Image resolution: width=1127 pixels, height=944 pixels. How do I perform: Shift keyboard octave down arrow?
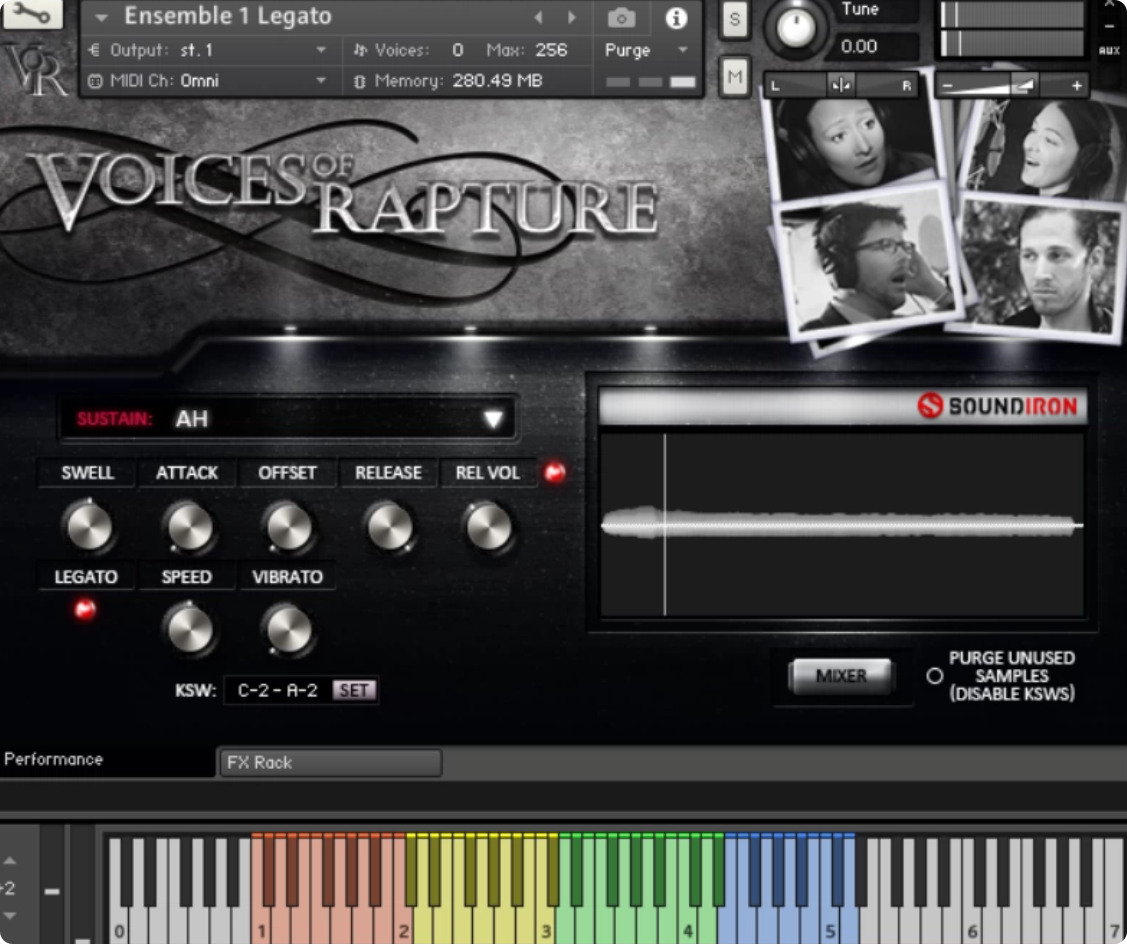(x=10, y=916)
